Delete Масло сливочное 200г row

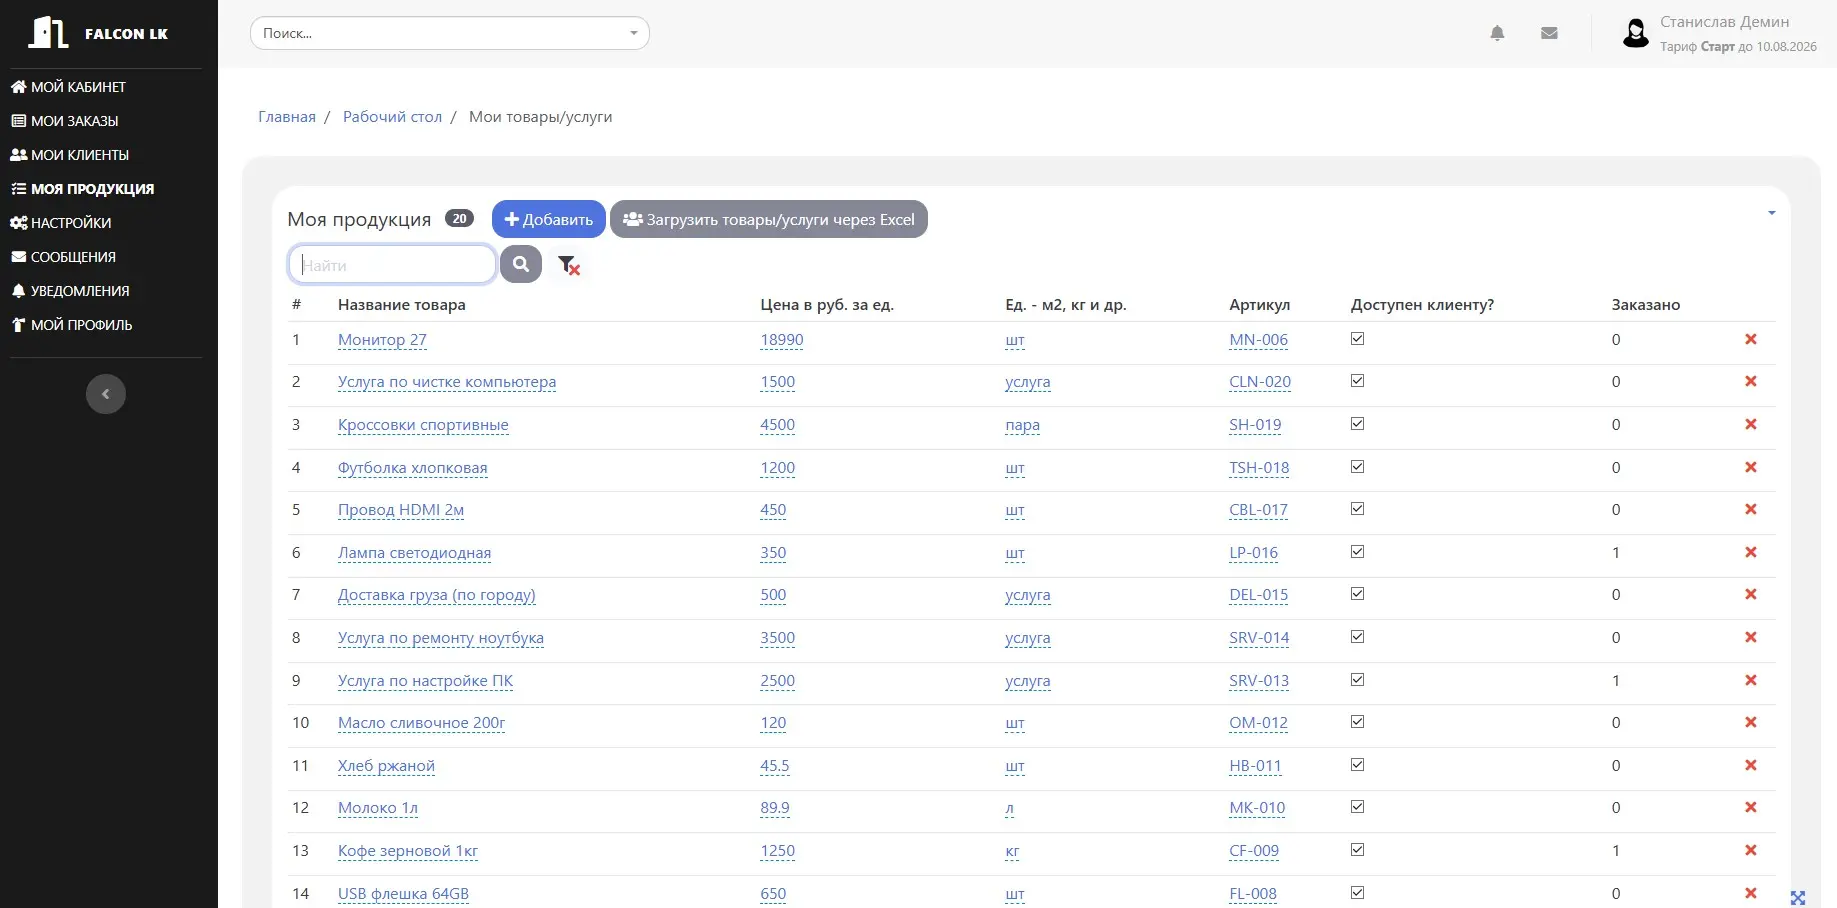(x=1751, y=722)
